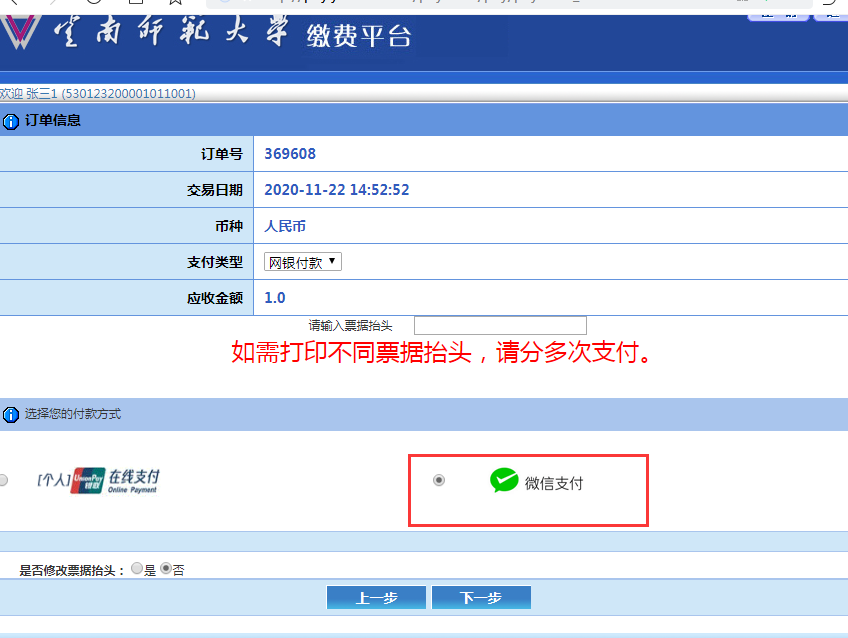
Task: Click the order number 369608
Action: tap(290, 154)
